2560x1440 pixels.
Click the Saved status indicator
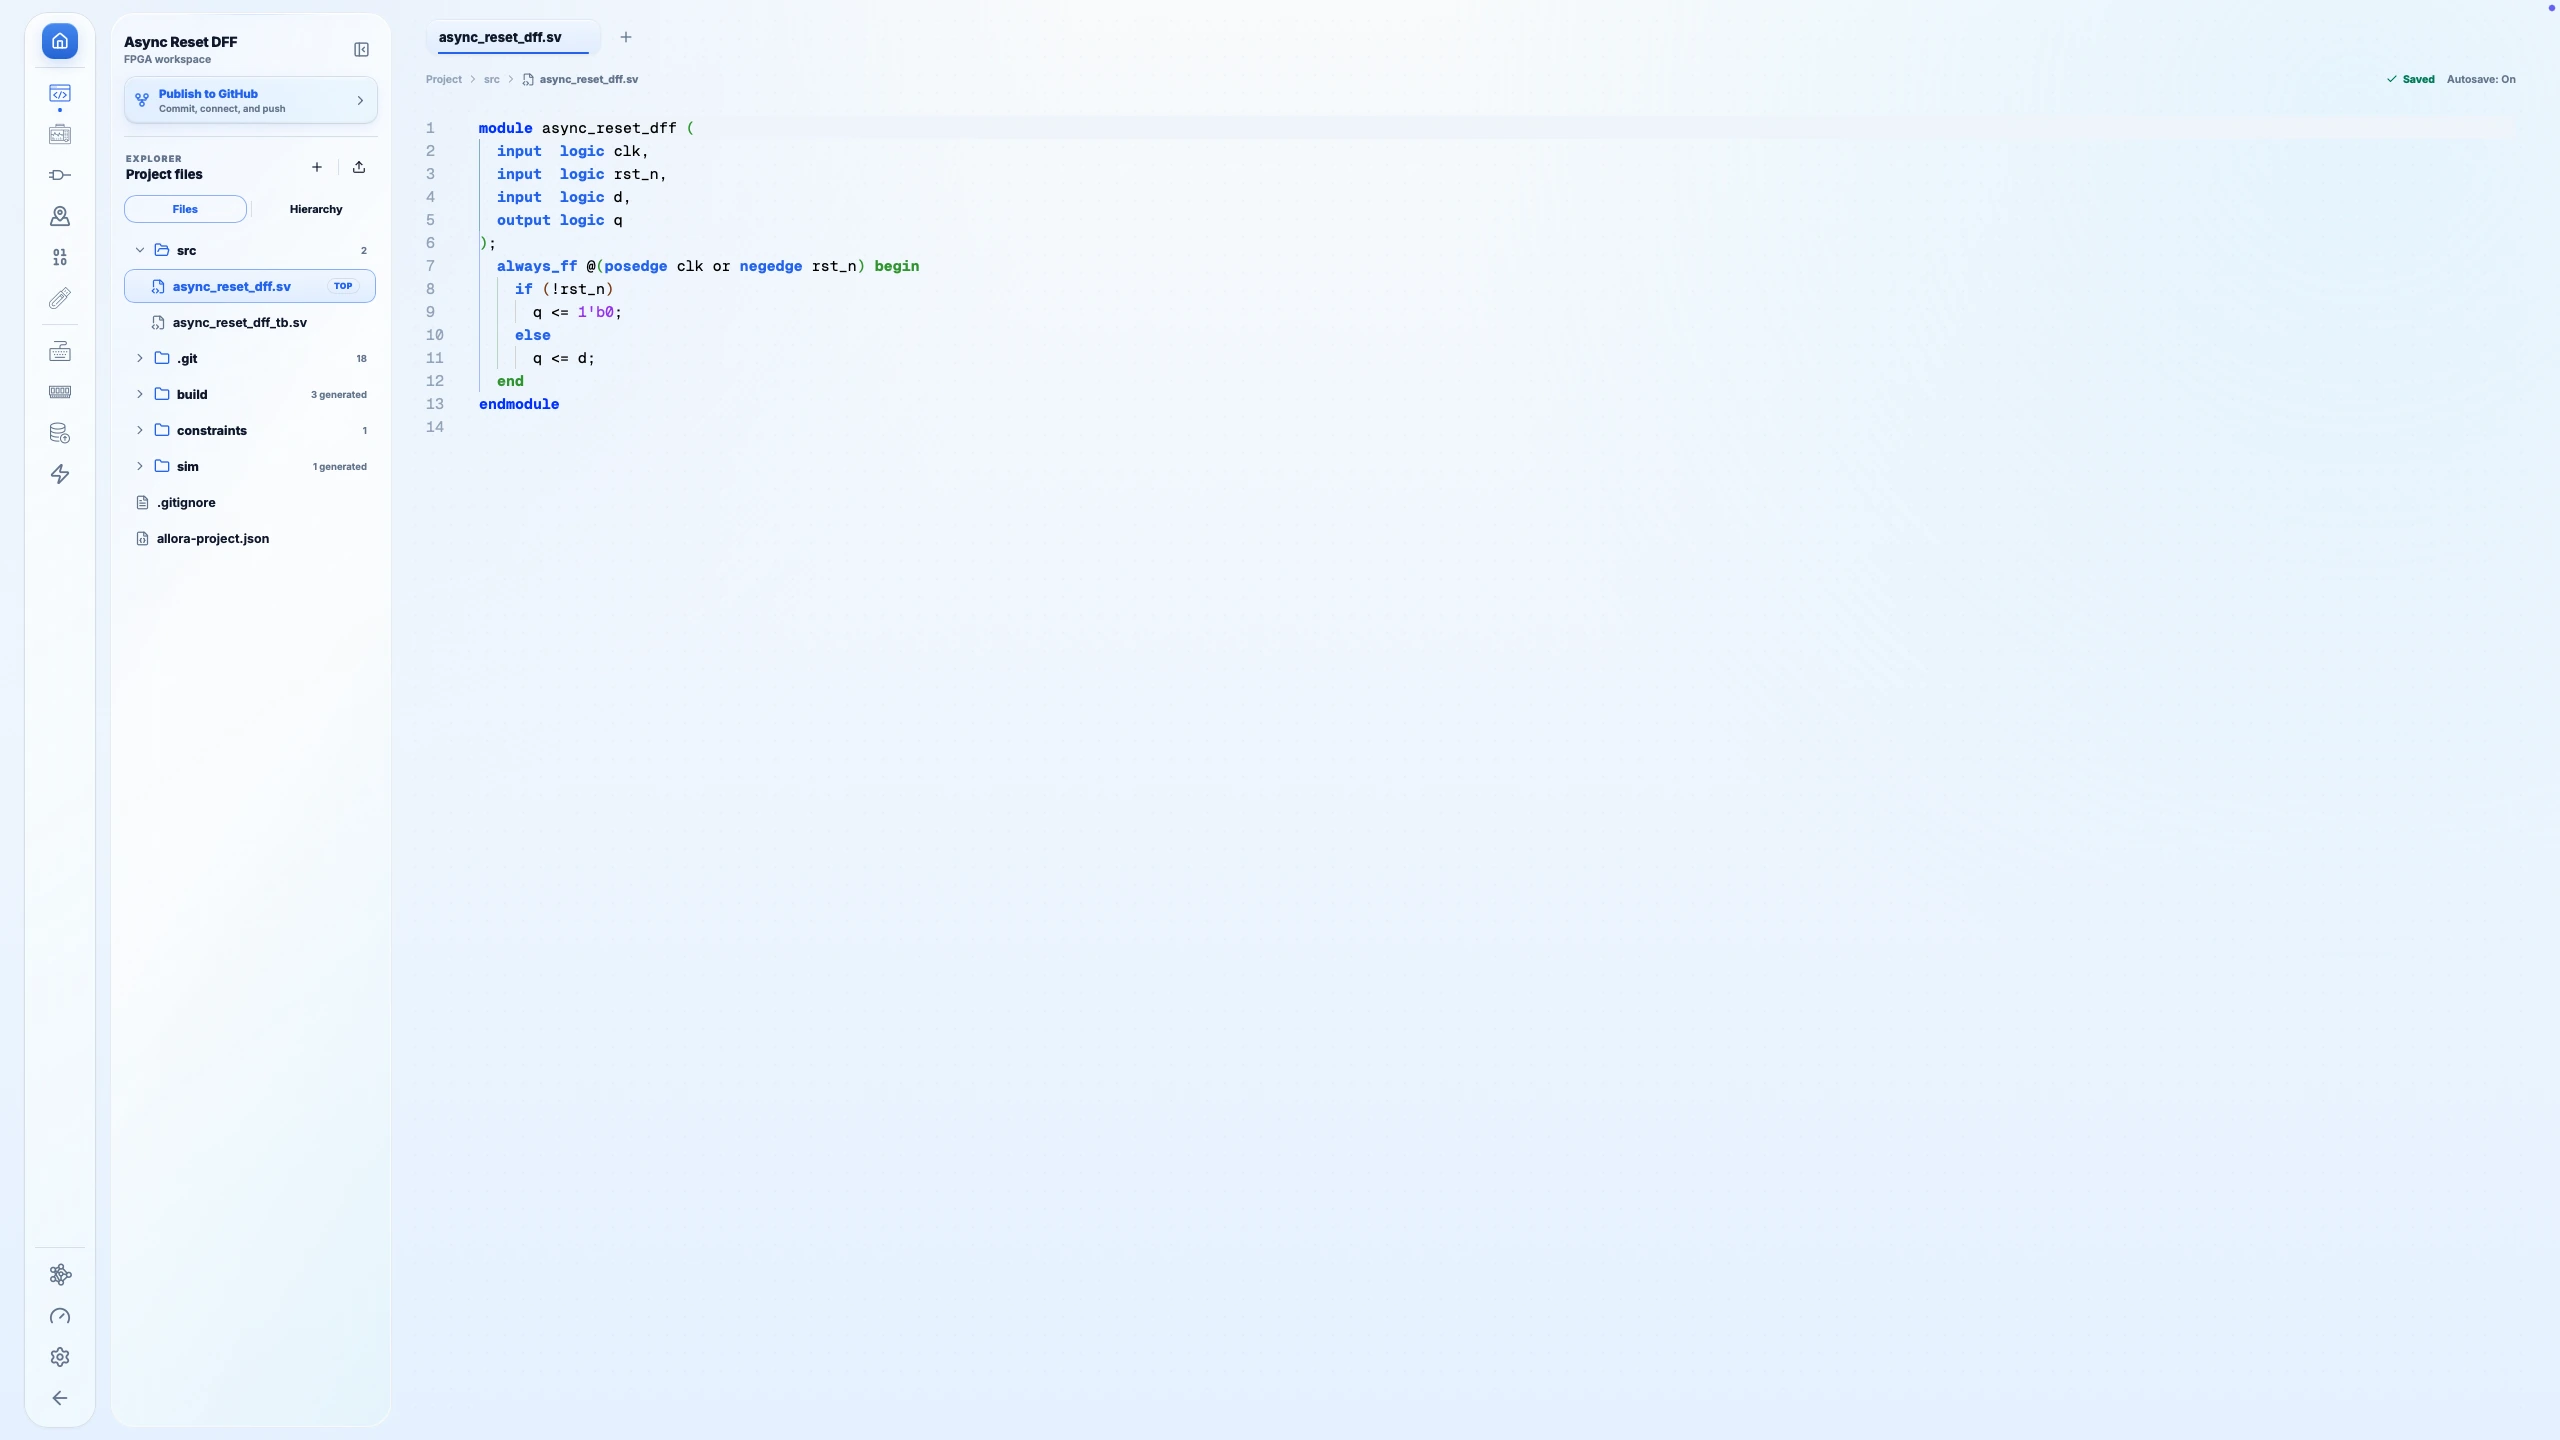click(x=2411, y=79)
